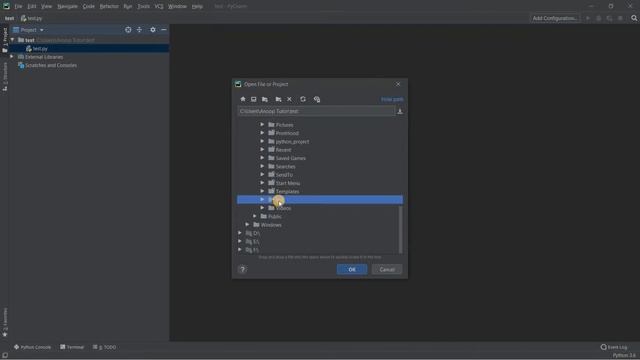The width and height of the screenshot is (640, 360).
Task: Click Search Everywhere magnifier icon
Action: (x=634, y=18)
